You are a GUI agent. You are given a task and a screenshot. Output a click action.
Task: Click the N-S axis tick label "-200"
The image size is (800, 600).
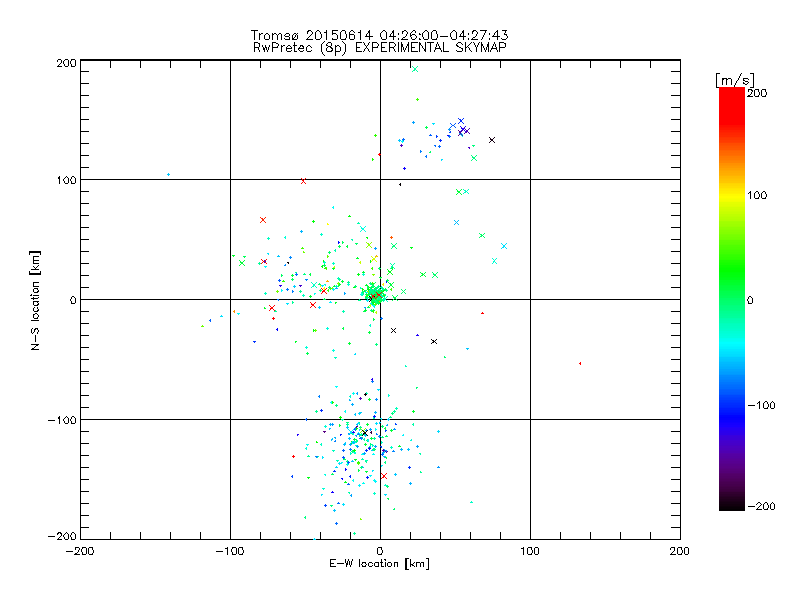tap(62, 536)
